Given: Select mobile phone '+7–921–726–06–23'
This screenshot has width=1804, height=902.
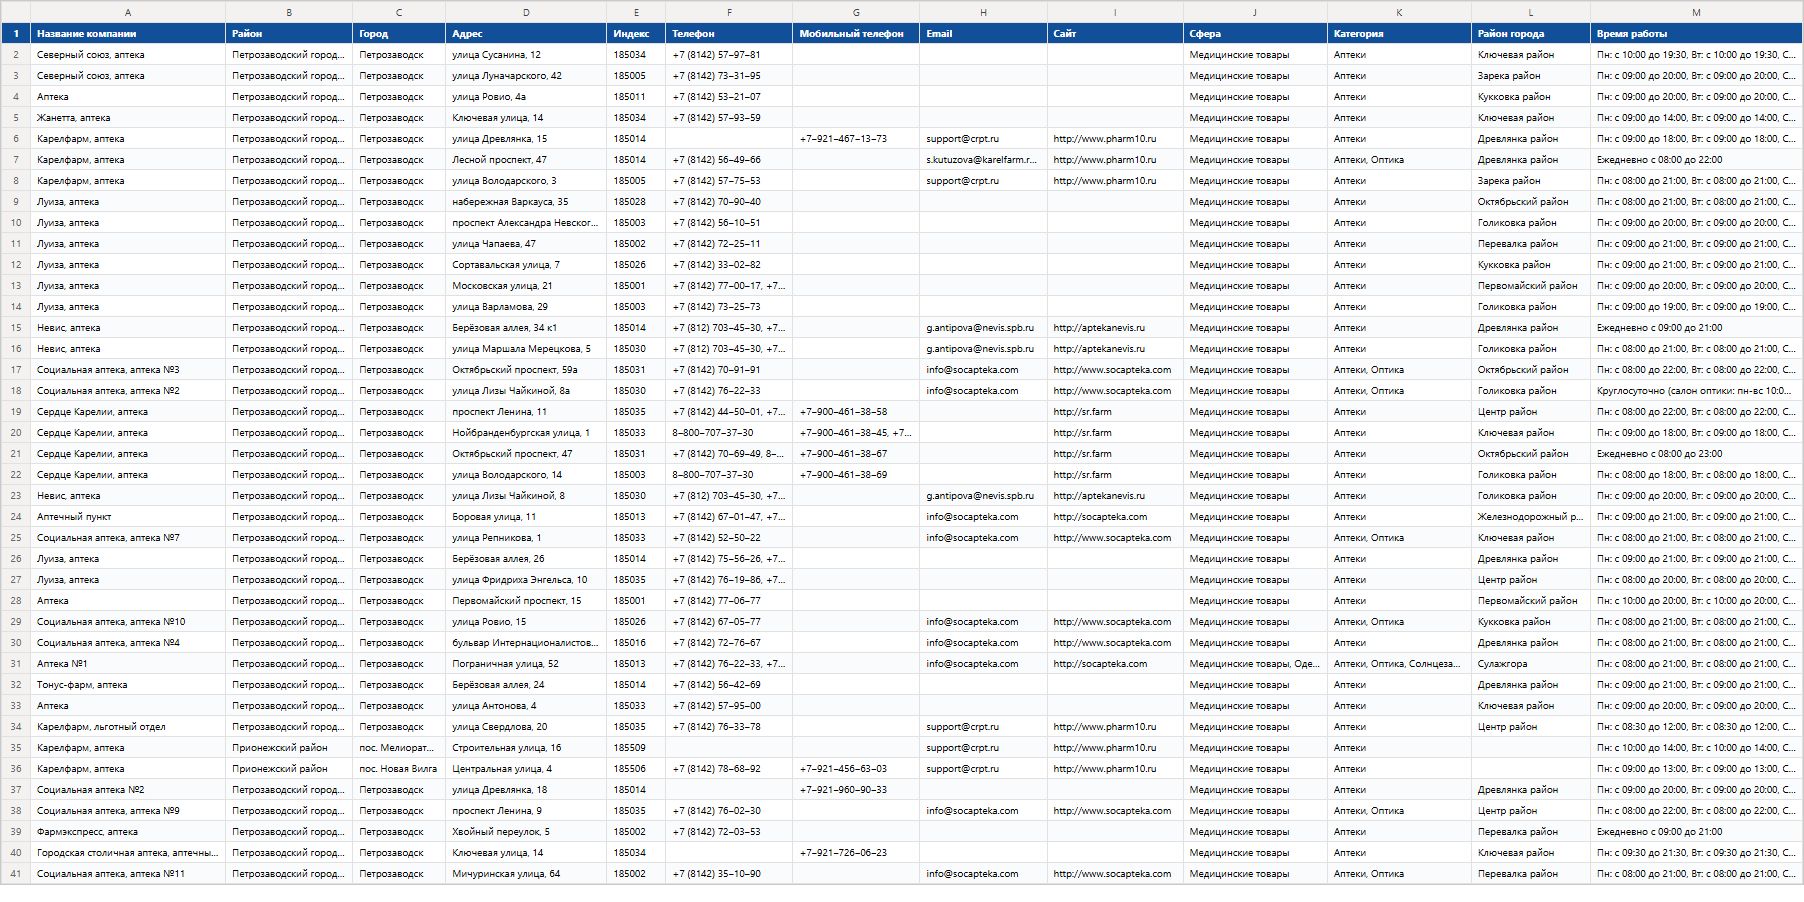Looking at the screenshot, I should 856,853.
